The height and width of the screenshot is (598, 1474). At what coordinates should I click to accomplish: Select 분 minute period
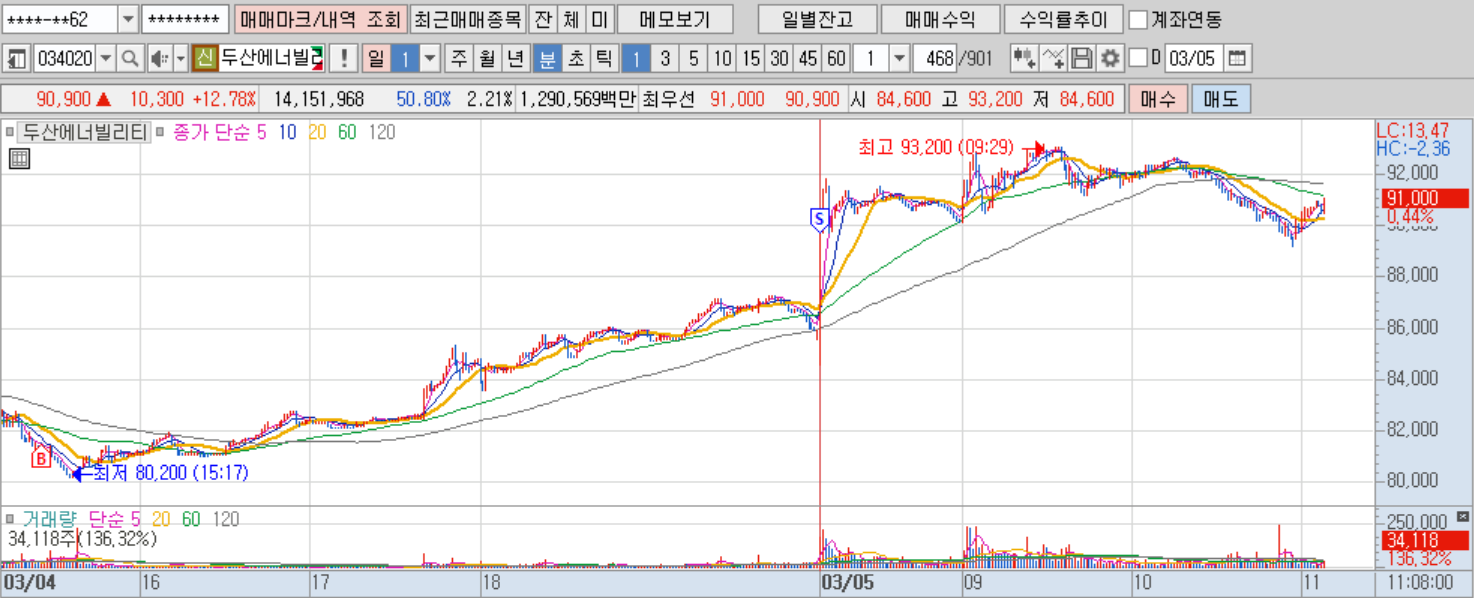tap(547, 58)
